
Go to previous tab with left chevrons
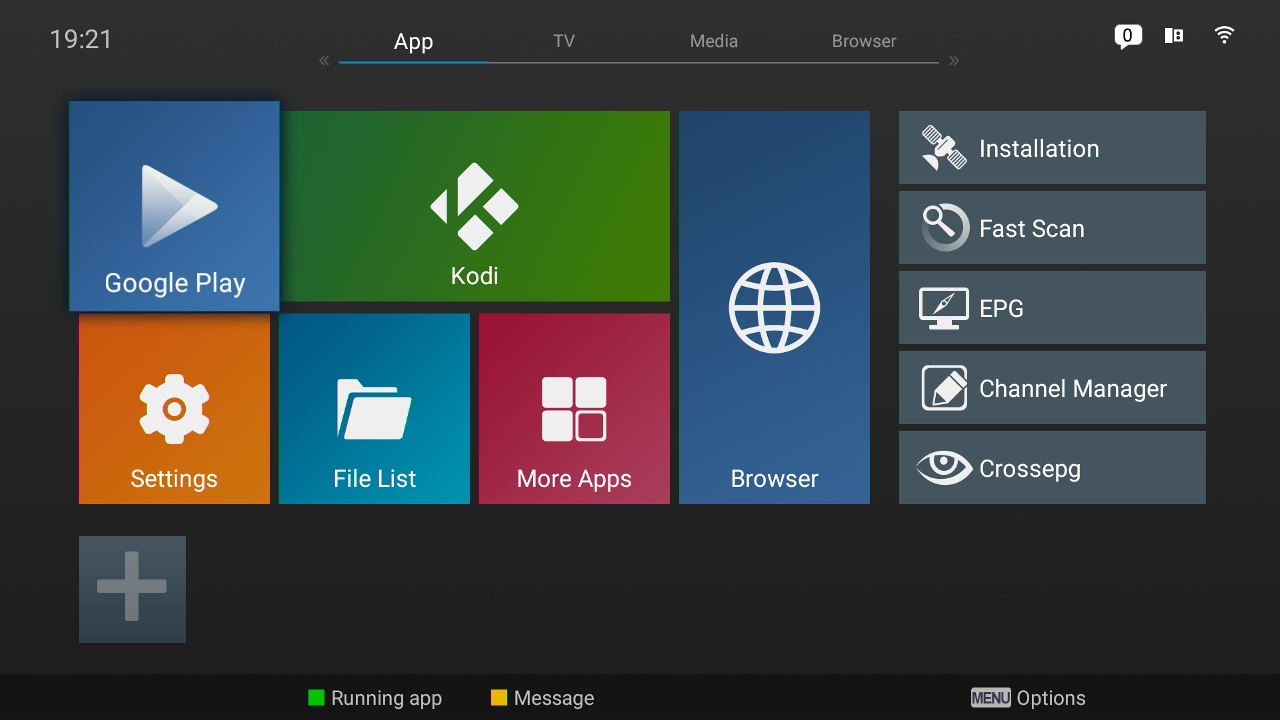click(324, 61)
